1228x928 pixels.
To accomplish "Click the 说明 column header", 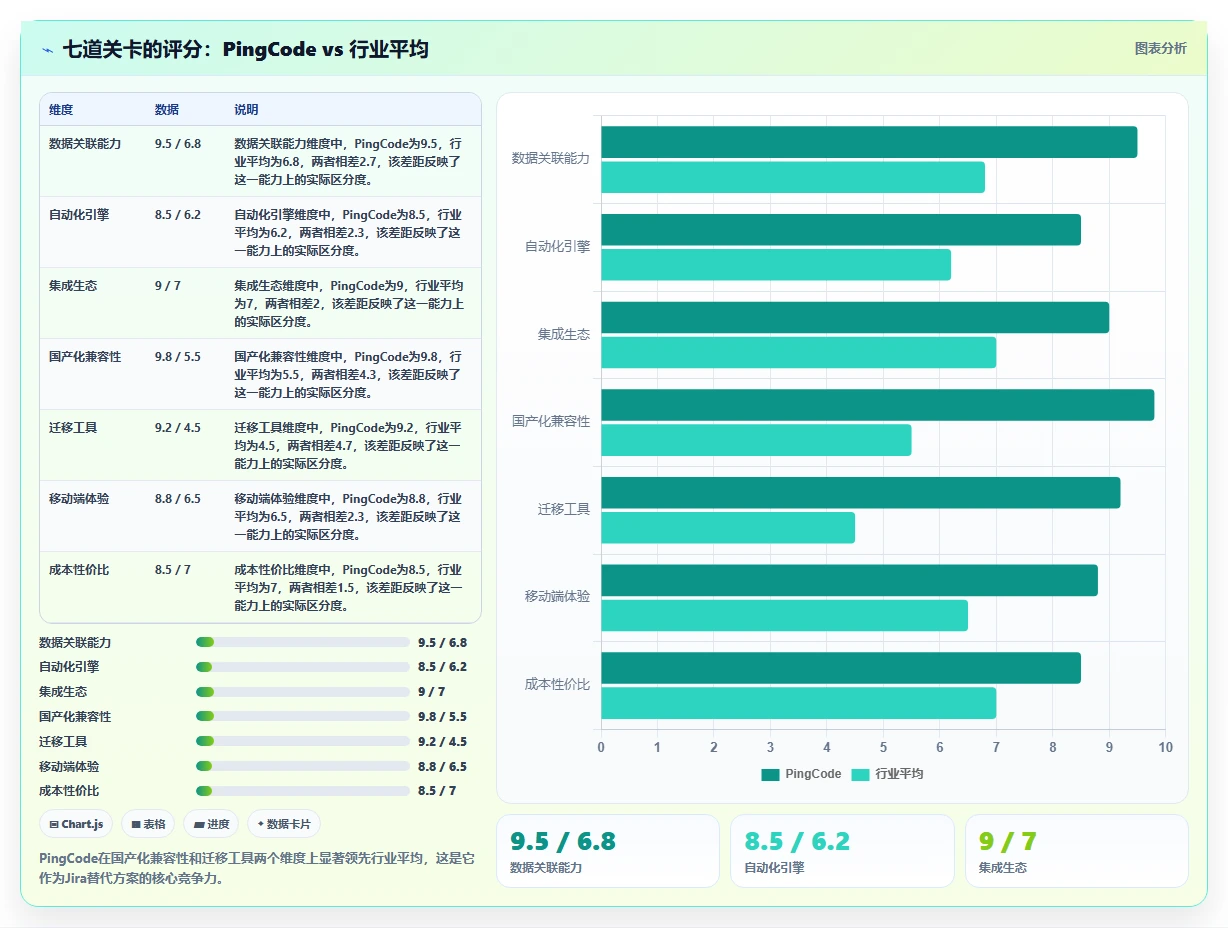I will pos(246,110).
